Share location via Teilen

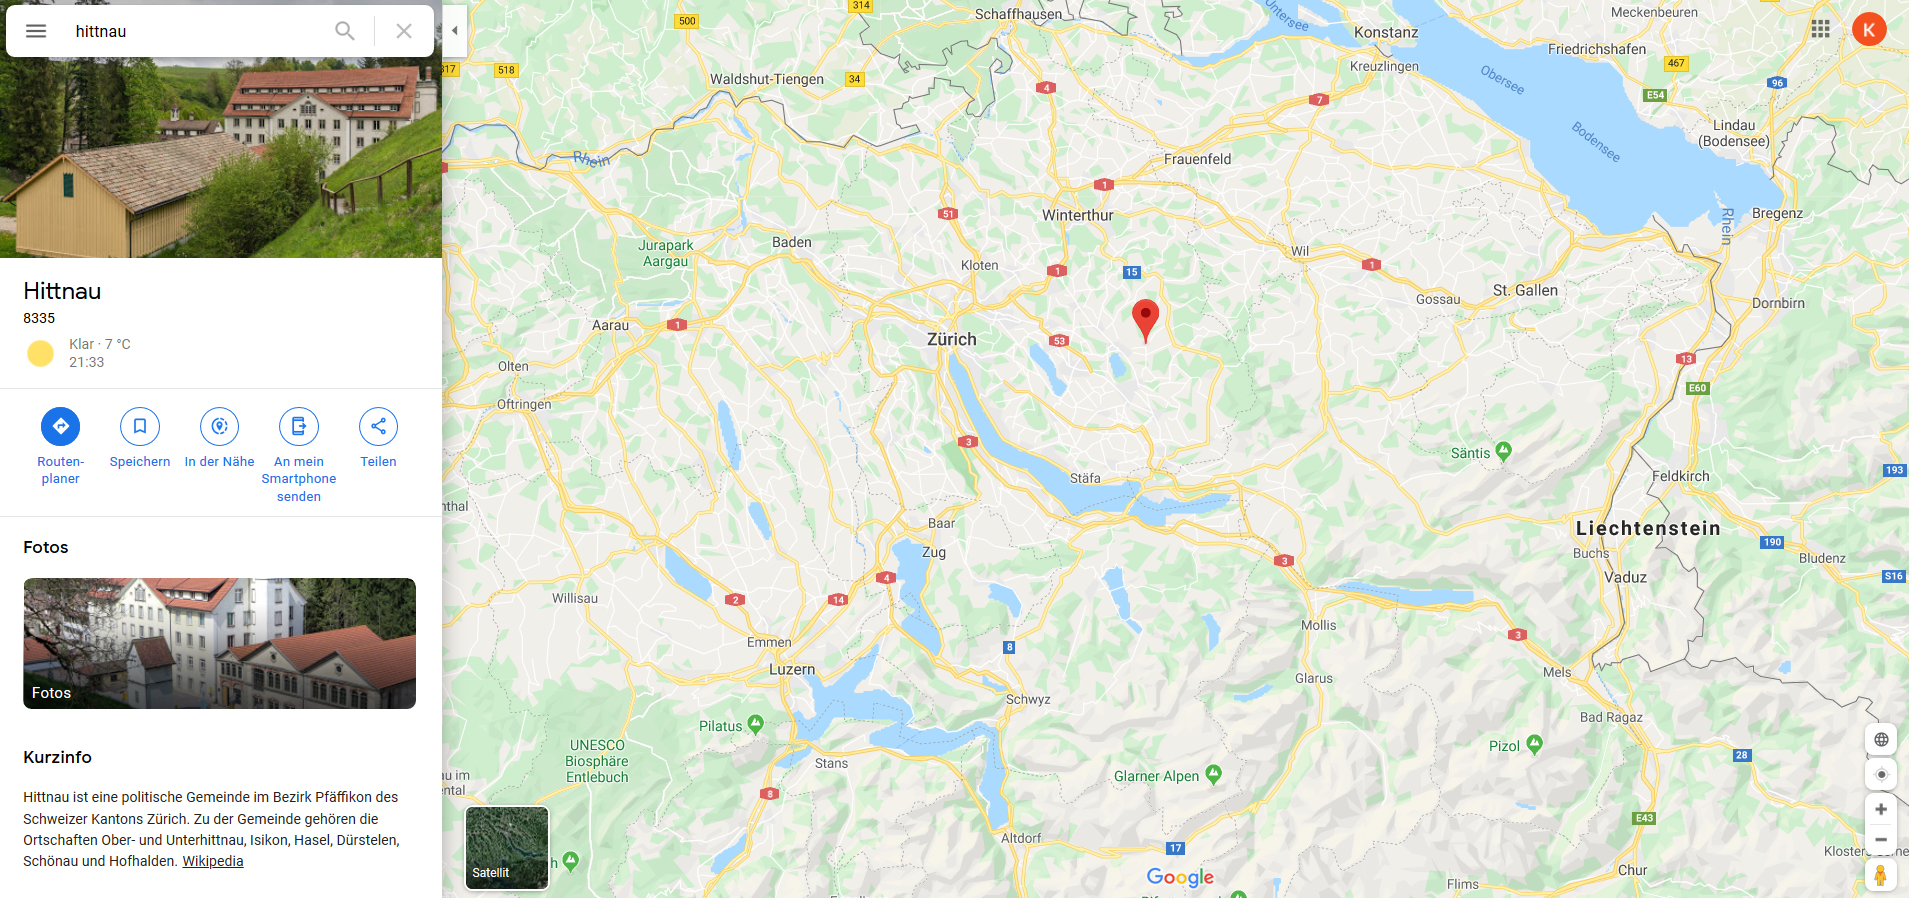tap(378, 427)
